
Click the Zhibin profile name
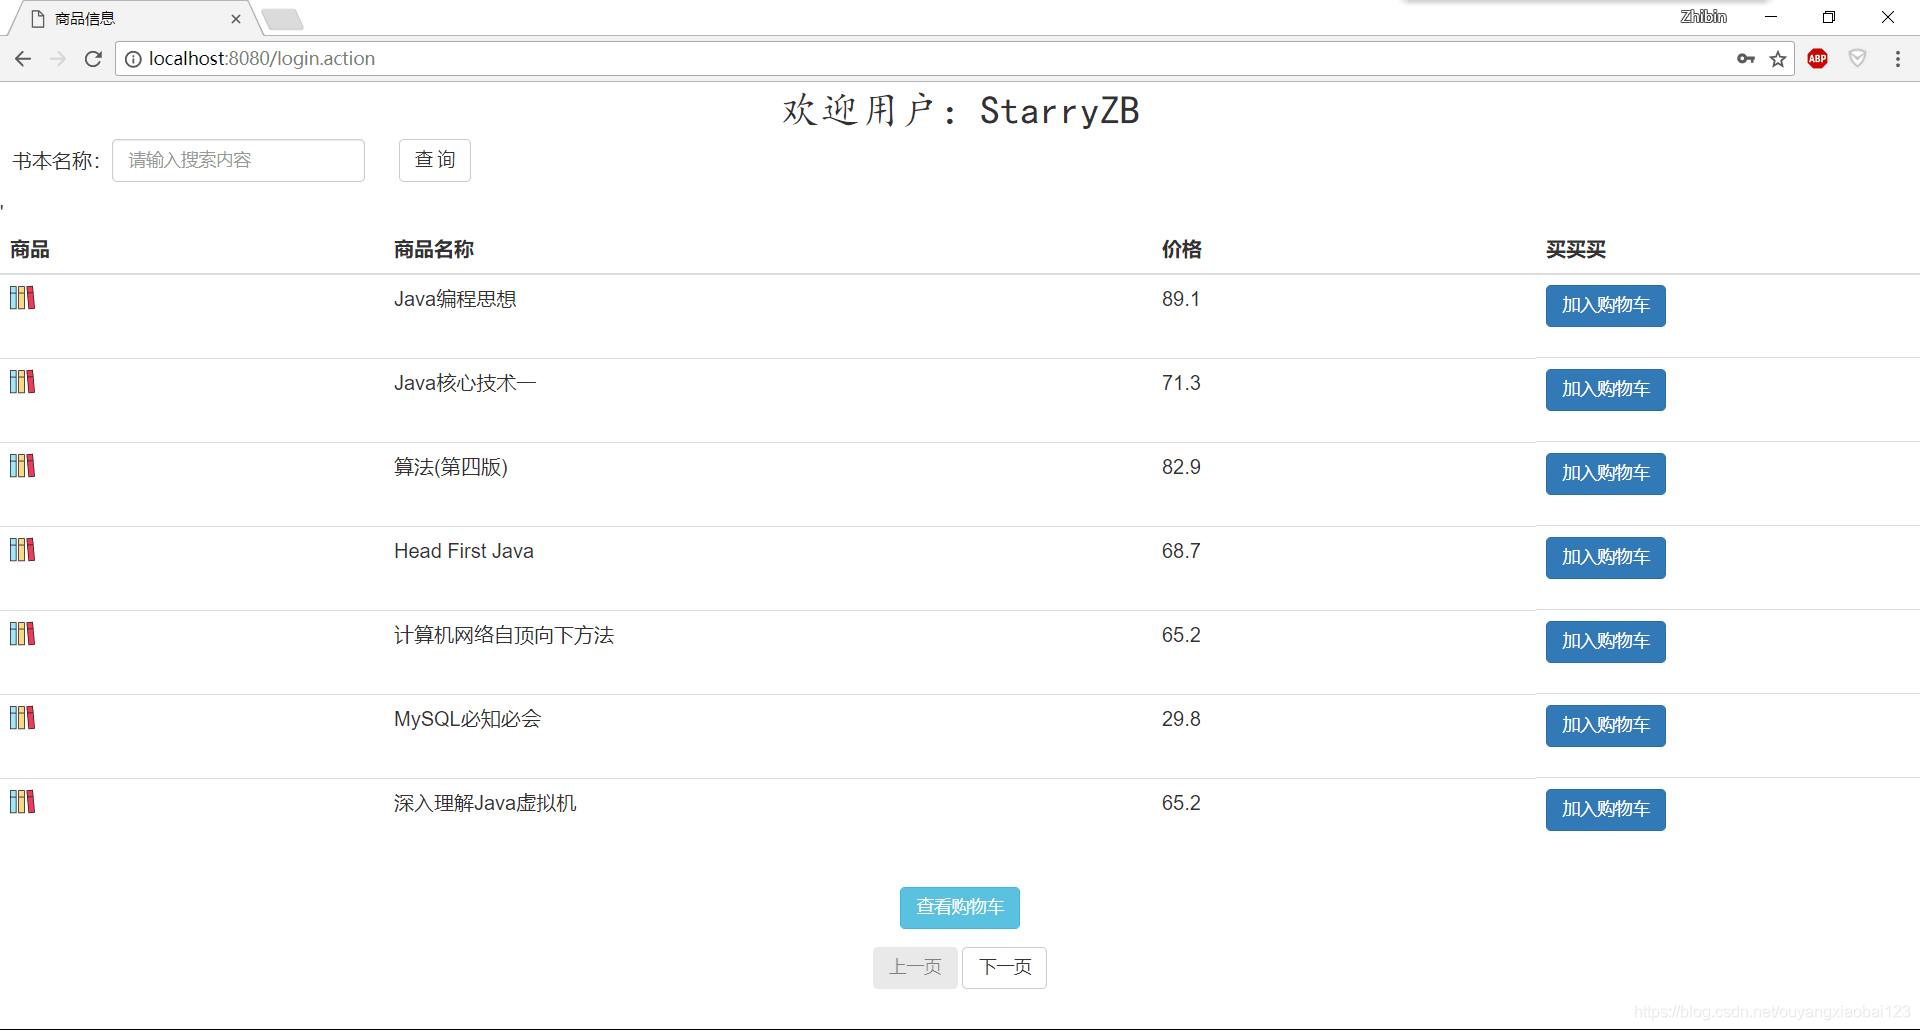(x=1703, y=17)
